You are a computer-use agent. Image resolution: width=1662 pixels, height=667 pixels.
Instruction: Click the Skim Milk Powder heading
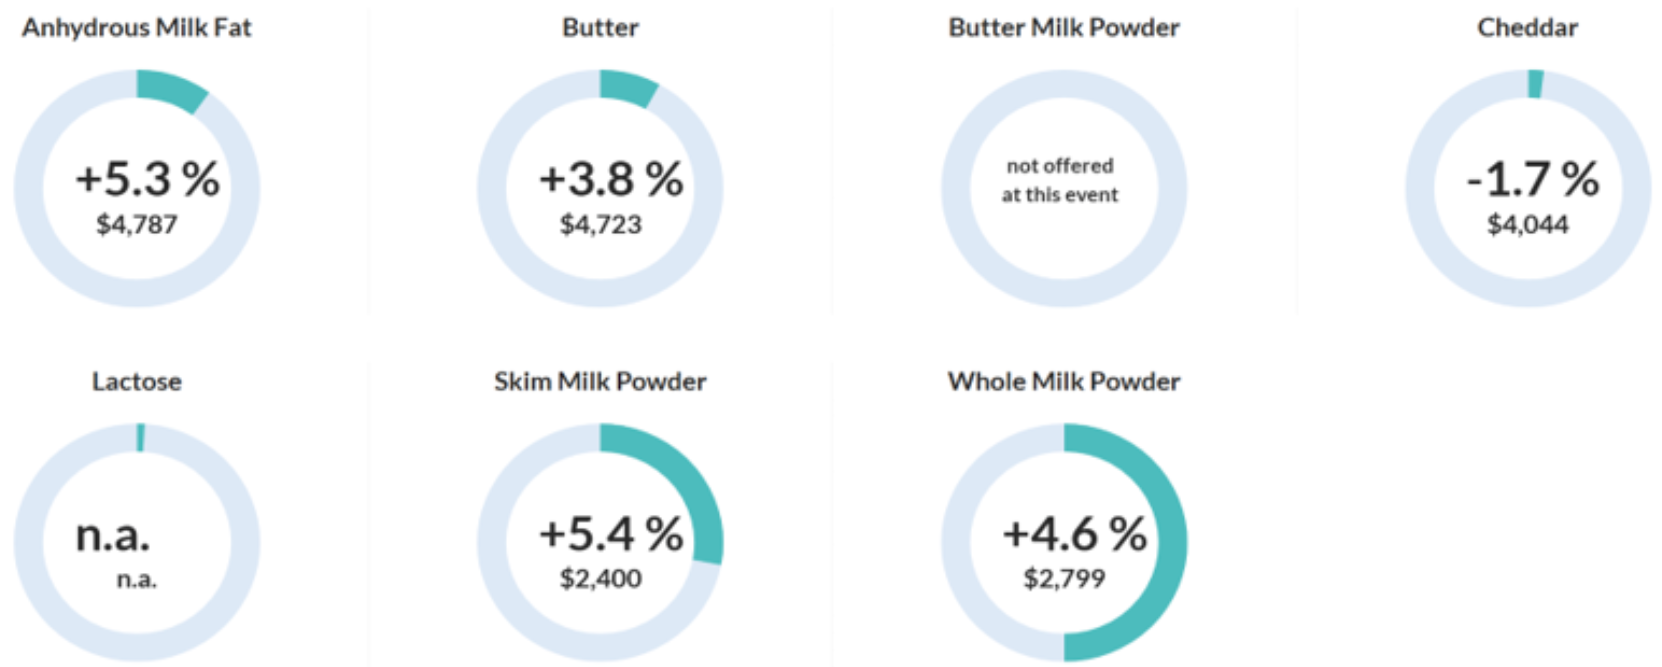pos(600,382)
